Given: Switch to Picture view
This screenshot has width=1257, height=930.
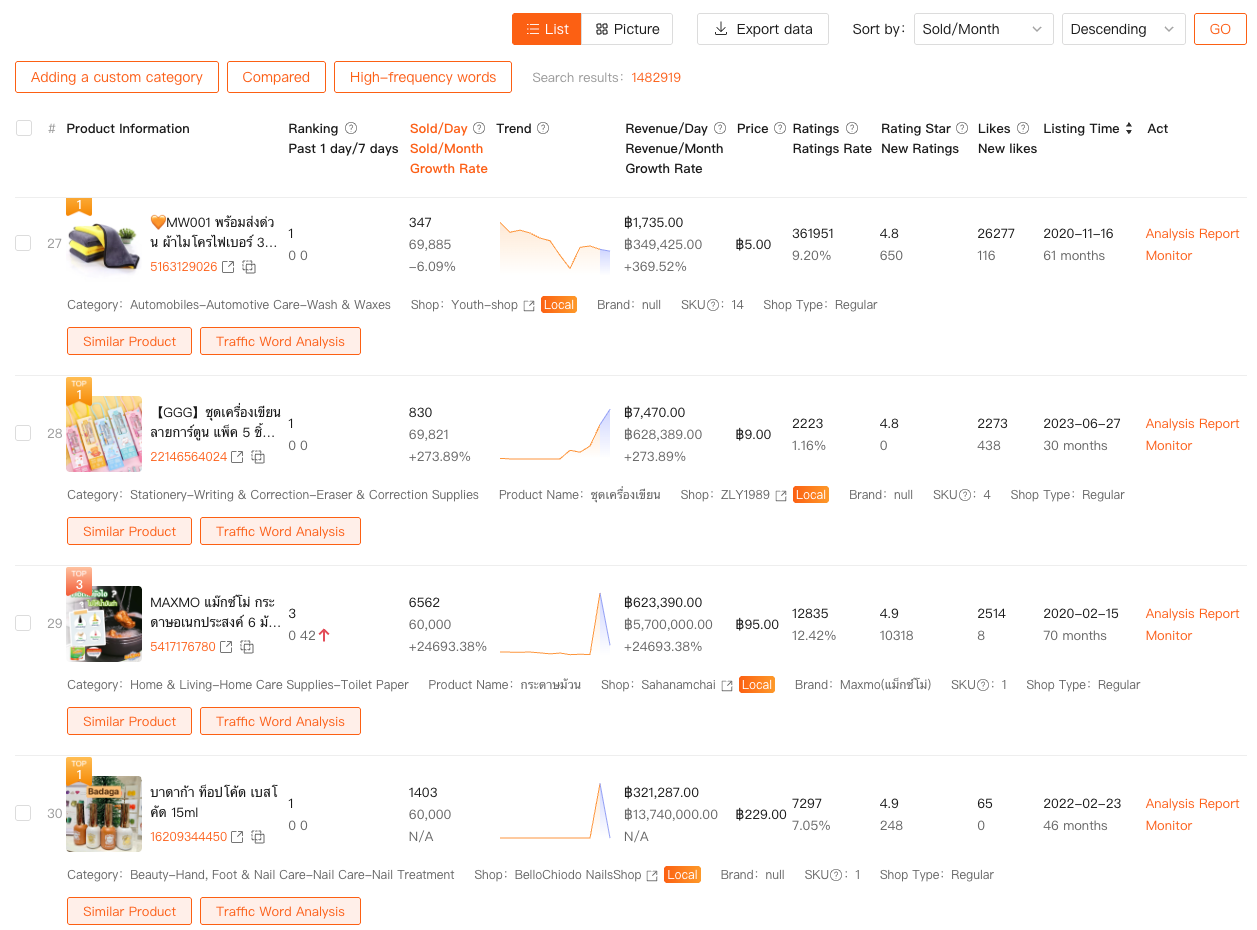Looking at the screenshot, I should [x=627, y=29].
